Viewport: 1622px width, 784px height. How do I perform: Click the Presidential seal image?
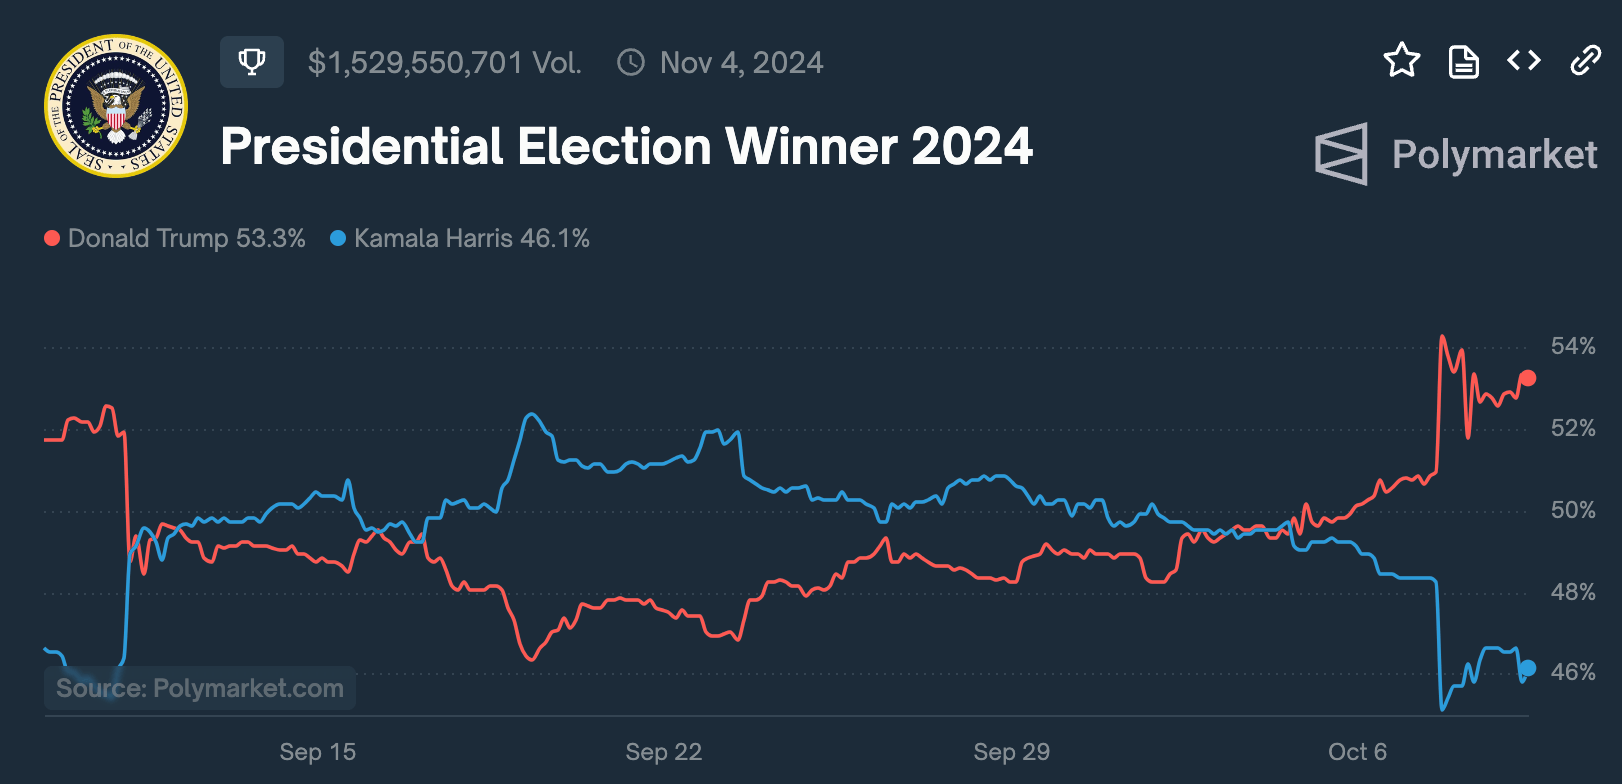click(116, 106)
